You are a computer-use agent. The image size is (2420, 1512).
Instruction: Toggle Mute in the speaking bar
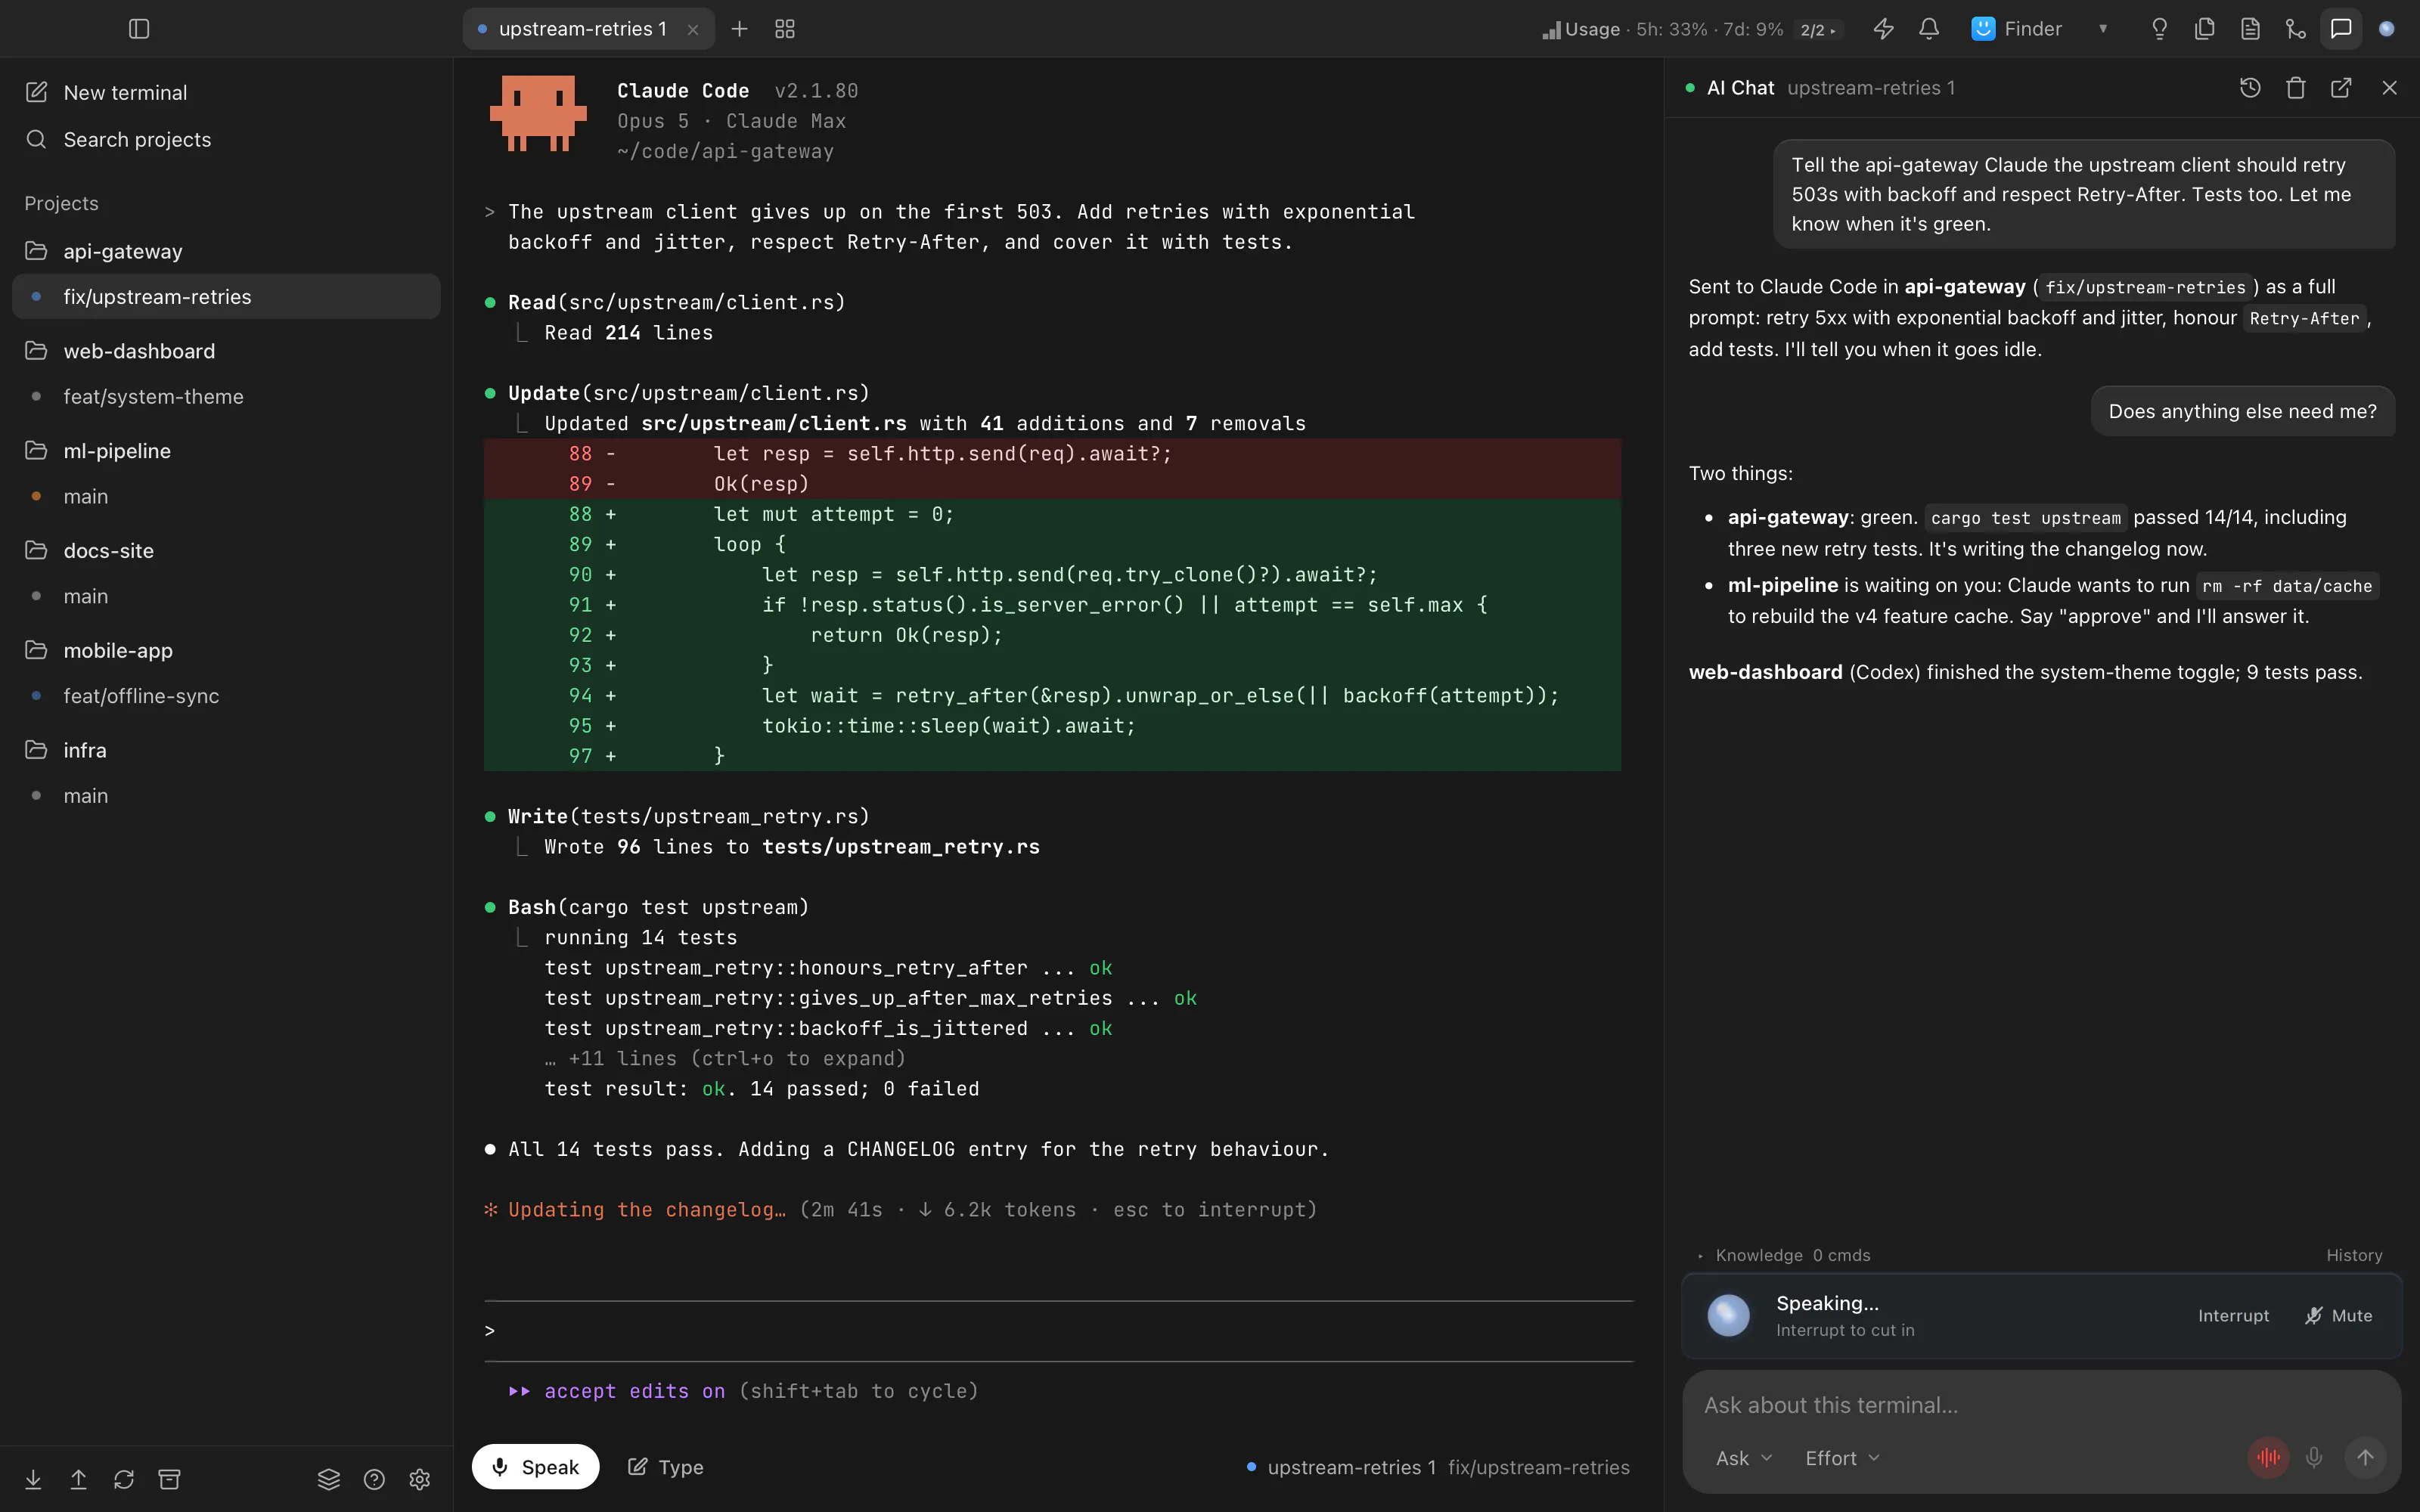coord(2339,1316)
